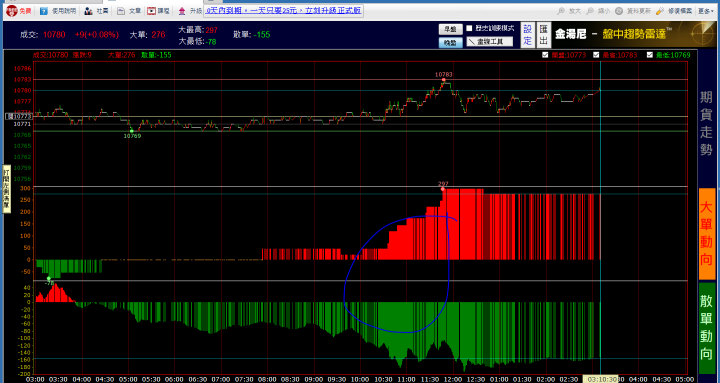720x383 pixels.
Task: Open the 文章 articles icon
Action: point(121,11)
